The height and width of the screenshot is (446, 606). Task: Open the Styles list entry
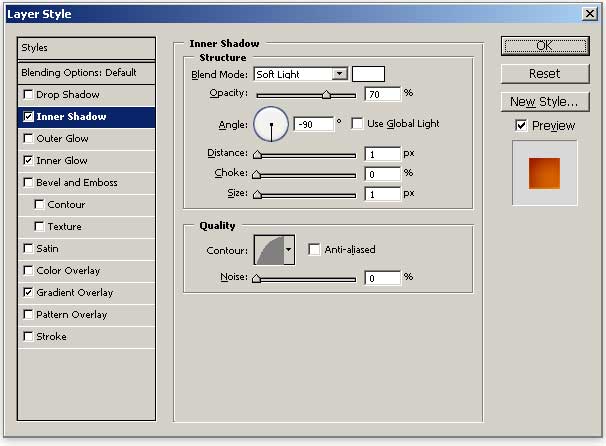click(x=87, y=48)
